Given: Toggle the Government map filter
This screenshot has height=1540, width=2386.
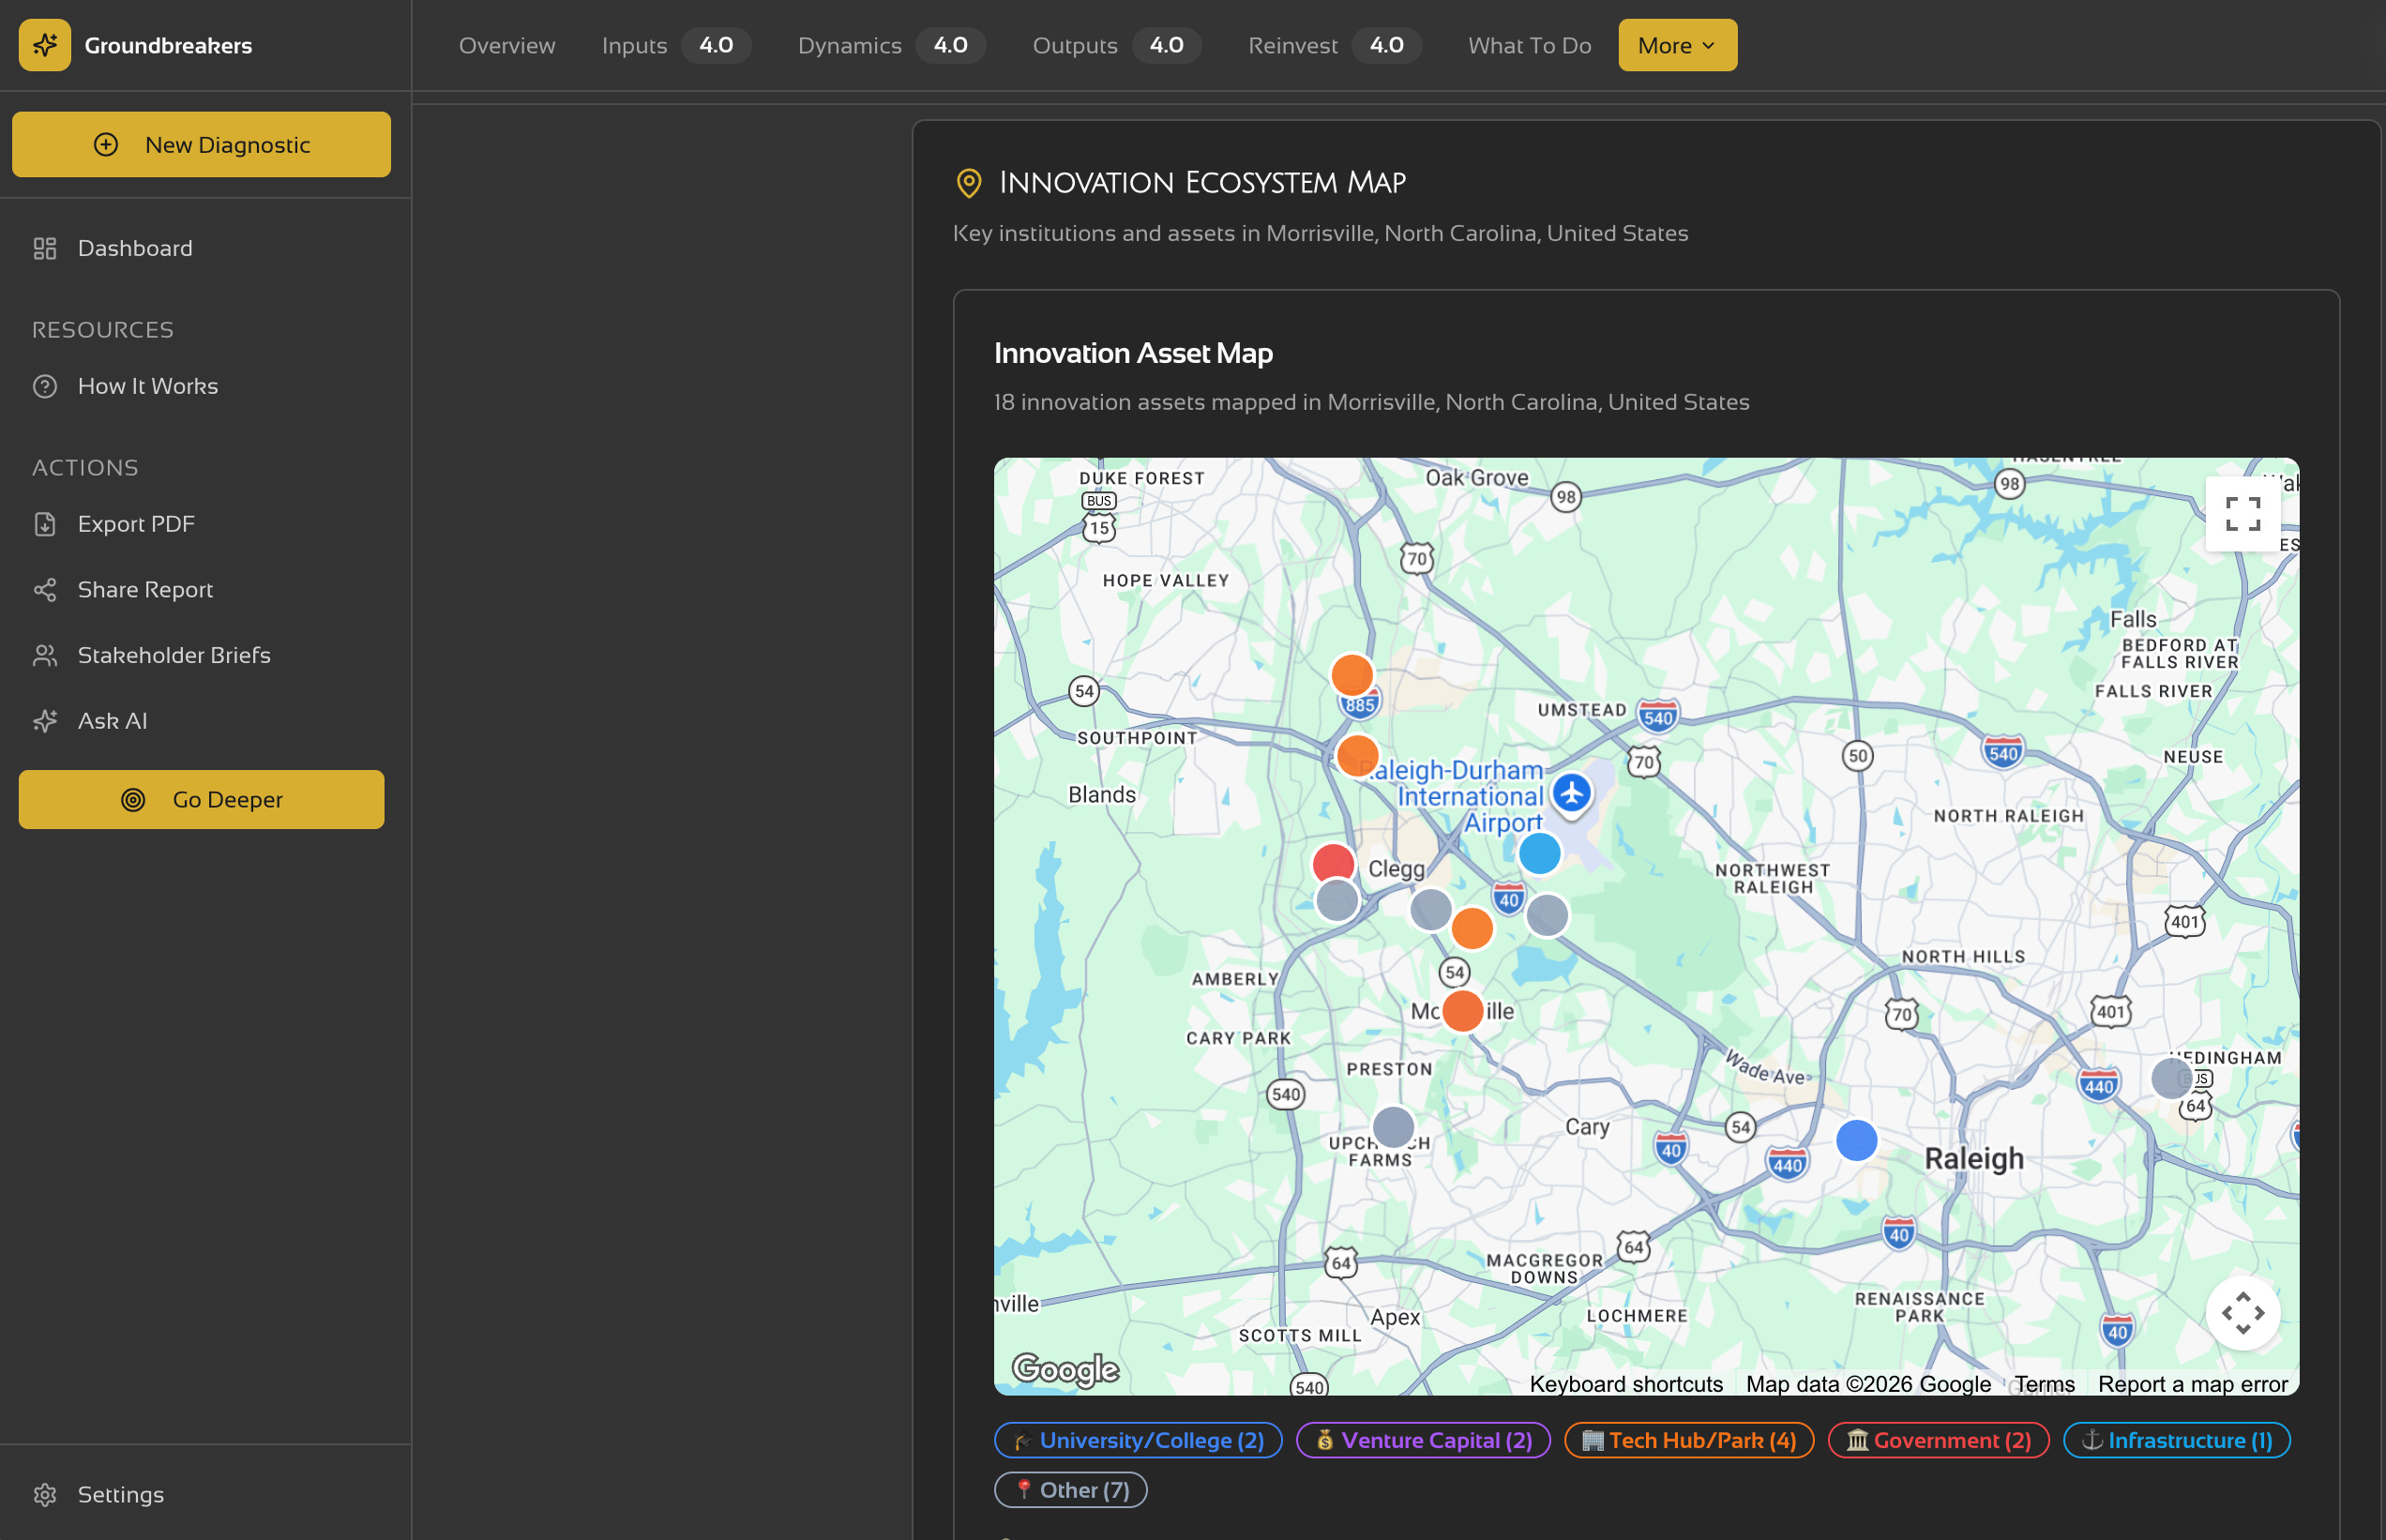Looking at the screenshot, I should pyautogui.click(x=1938, y=1440).
